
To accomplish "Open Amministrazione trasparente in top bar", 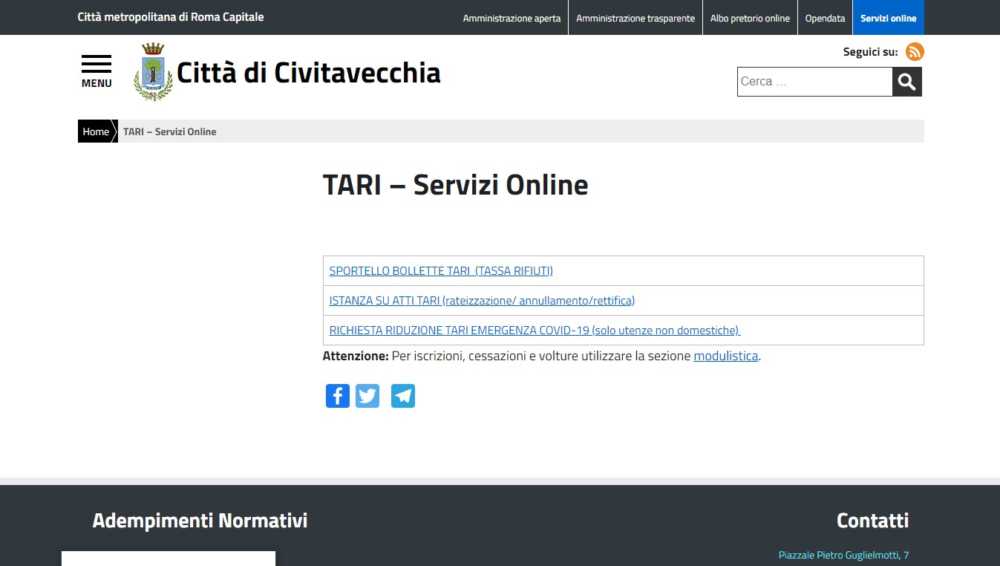I will [x=635, y=19].
